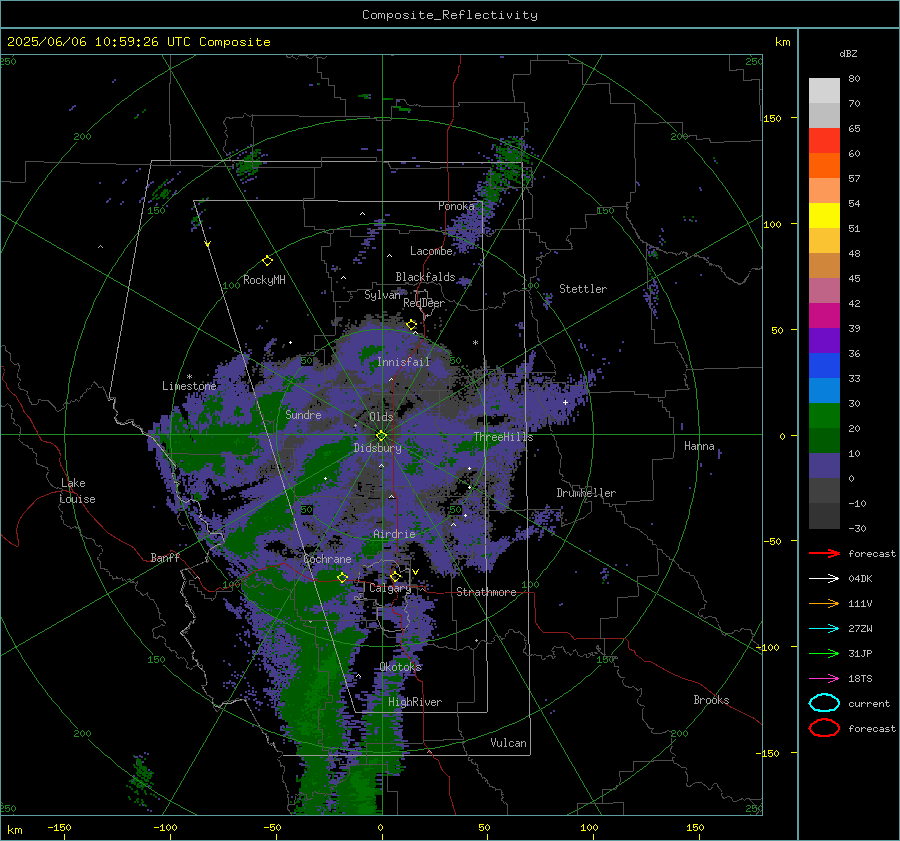This screenshot has width=900, height=841.
Task: Select the Airdrie label on the map
Action: click(x=394, y=534)
